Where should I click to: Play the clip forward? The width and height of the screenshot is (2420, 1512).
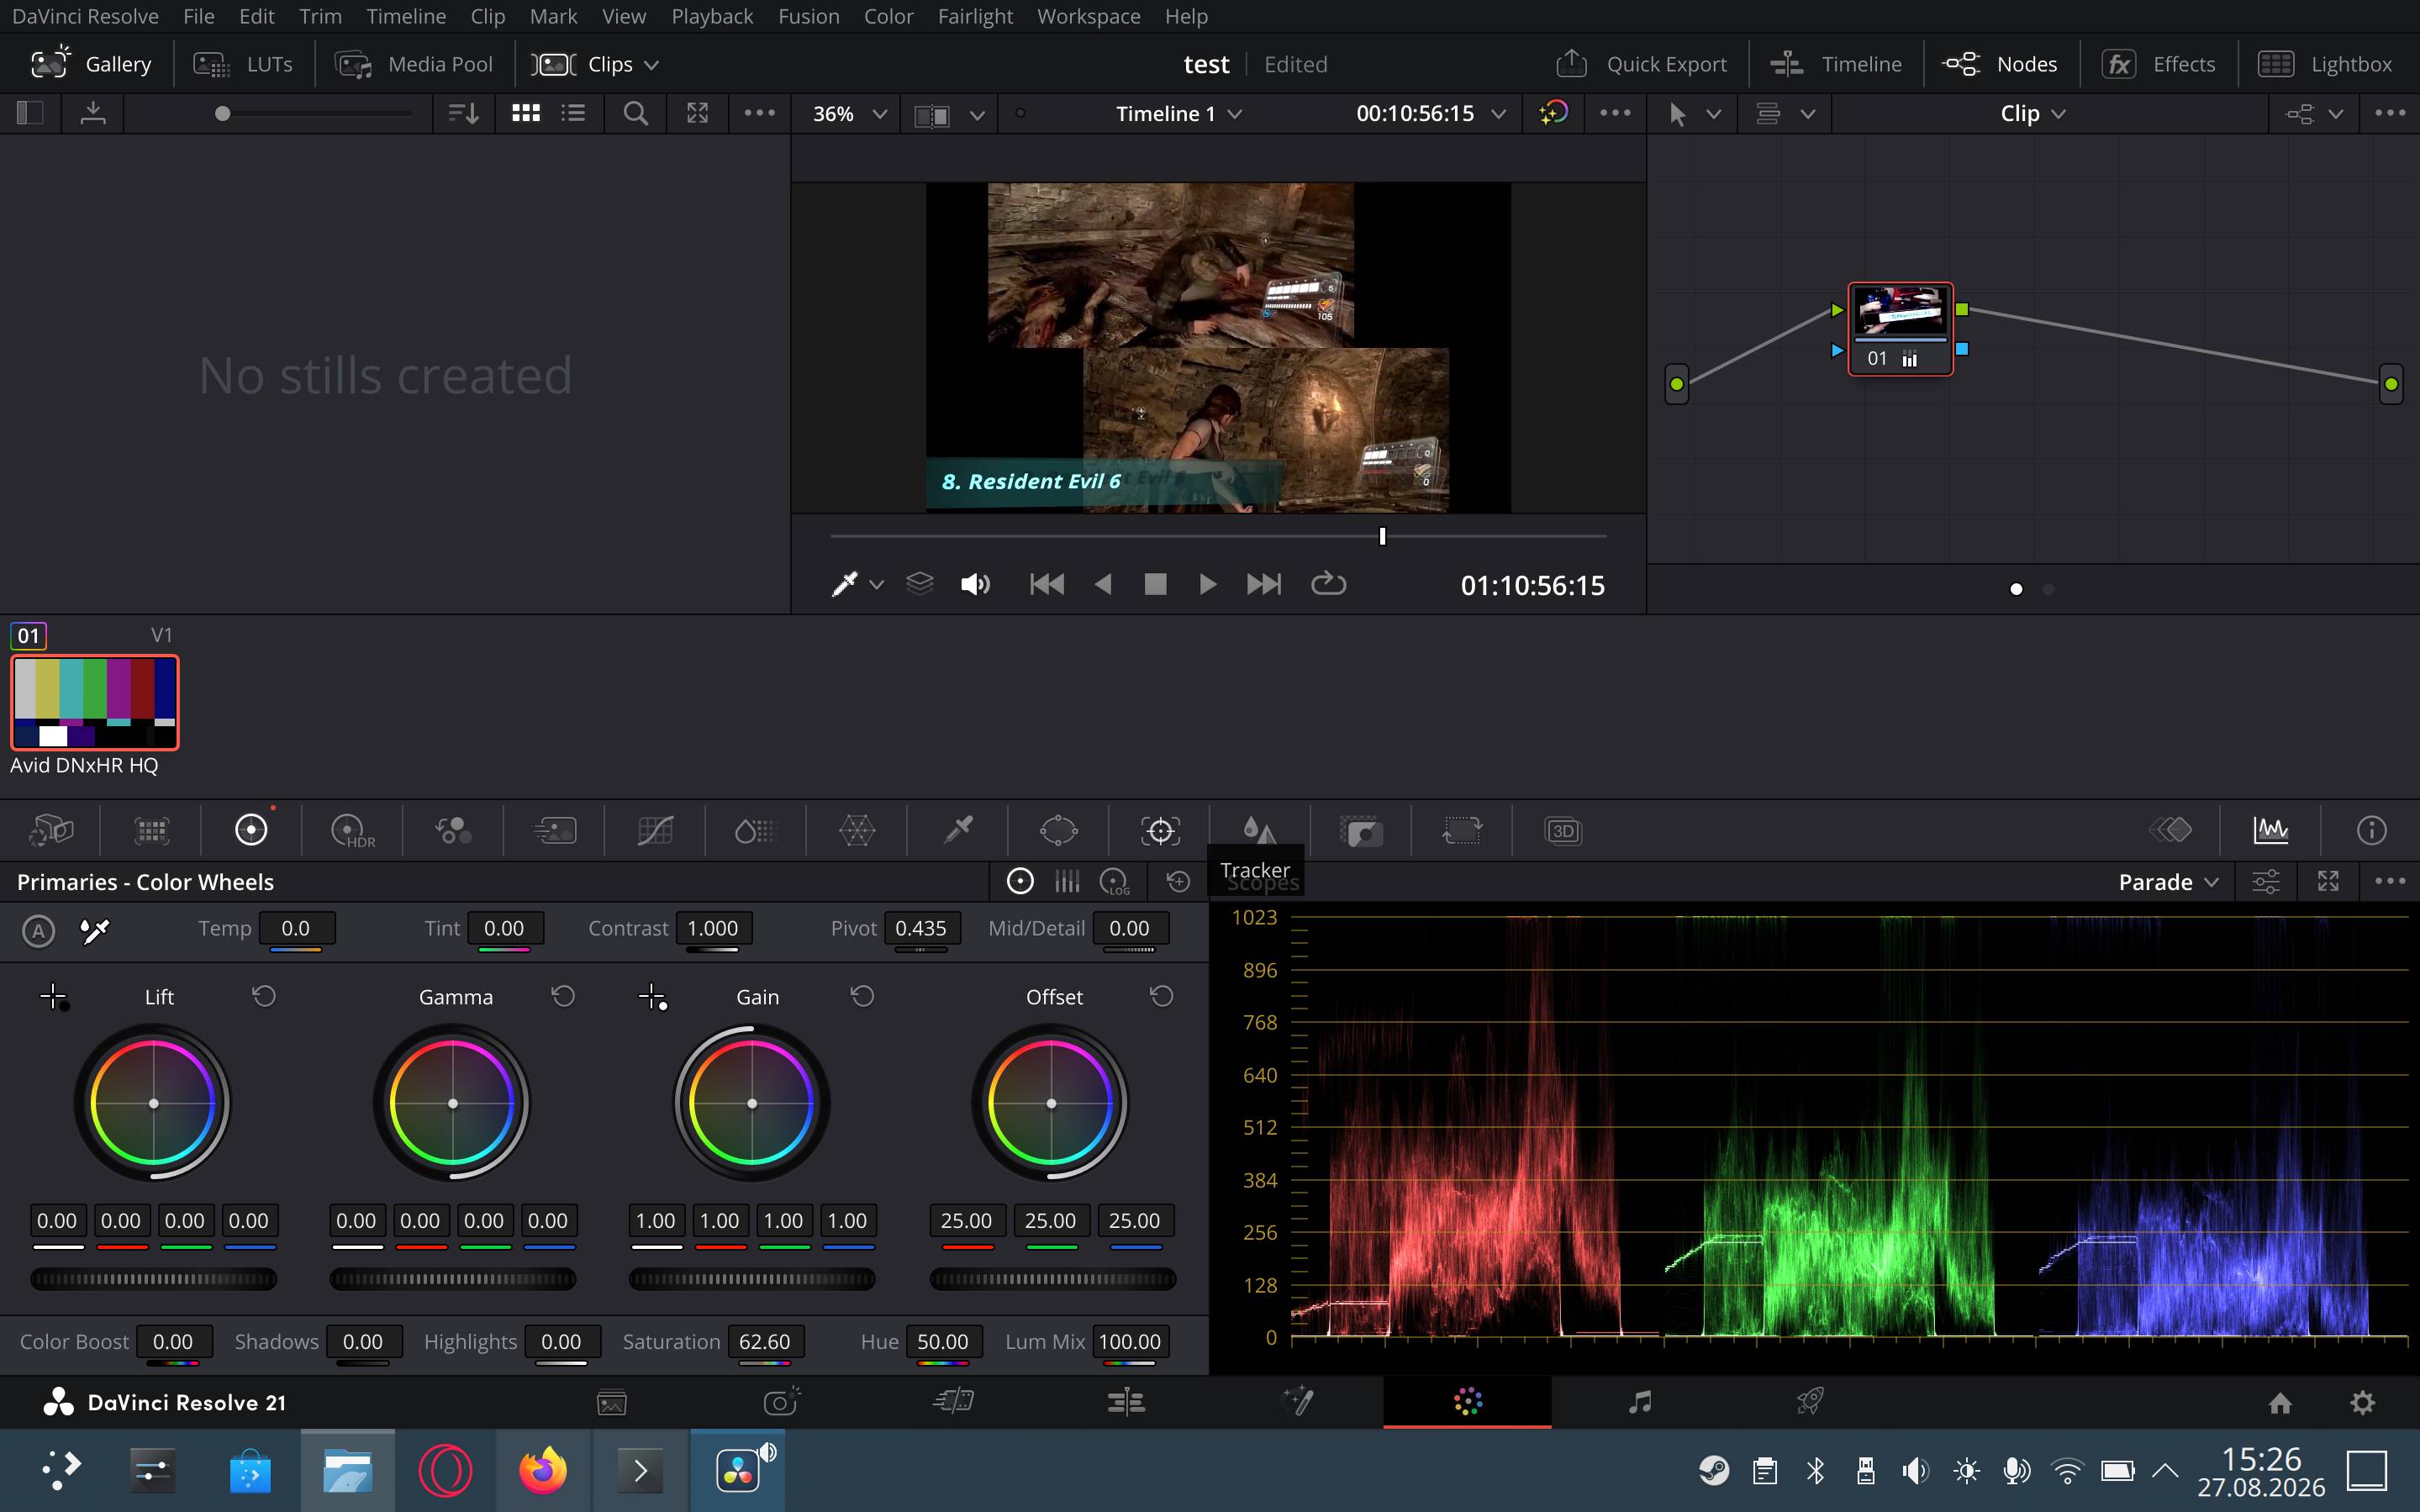point(1207,584)
